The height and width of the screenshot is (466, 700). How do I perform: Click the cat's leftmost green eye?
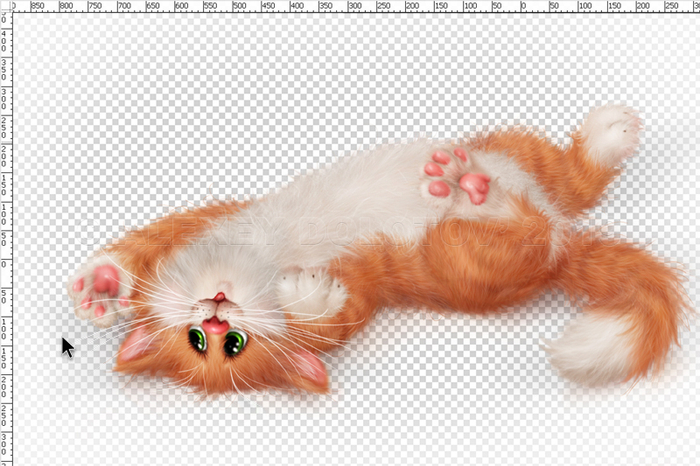[198, 340]
